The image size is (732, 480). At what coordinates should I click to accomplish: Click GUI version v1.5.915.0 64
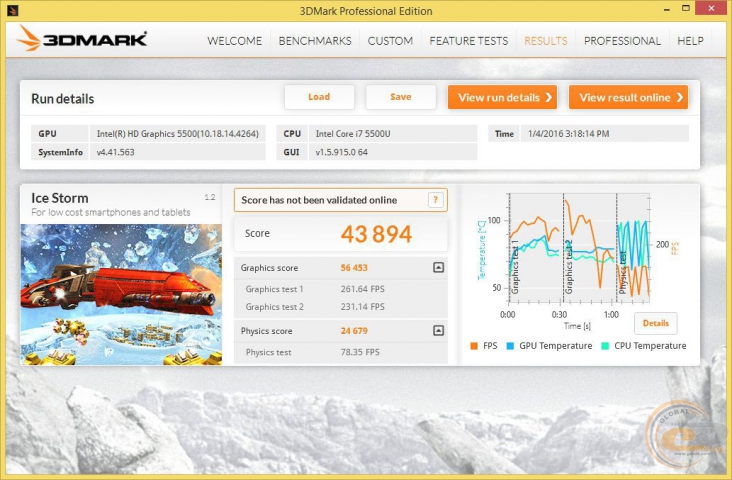click(393, 152)
